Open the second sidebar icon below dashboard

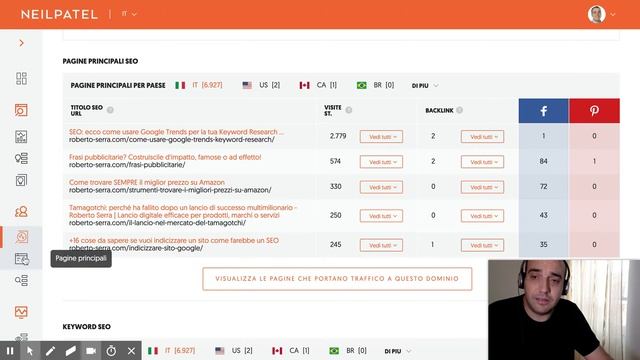click(x=21, y=110)
